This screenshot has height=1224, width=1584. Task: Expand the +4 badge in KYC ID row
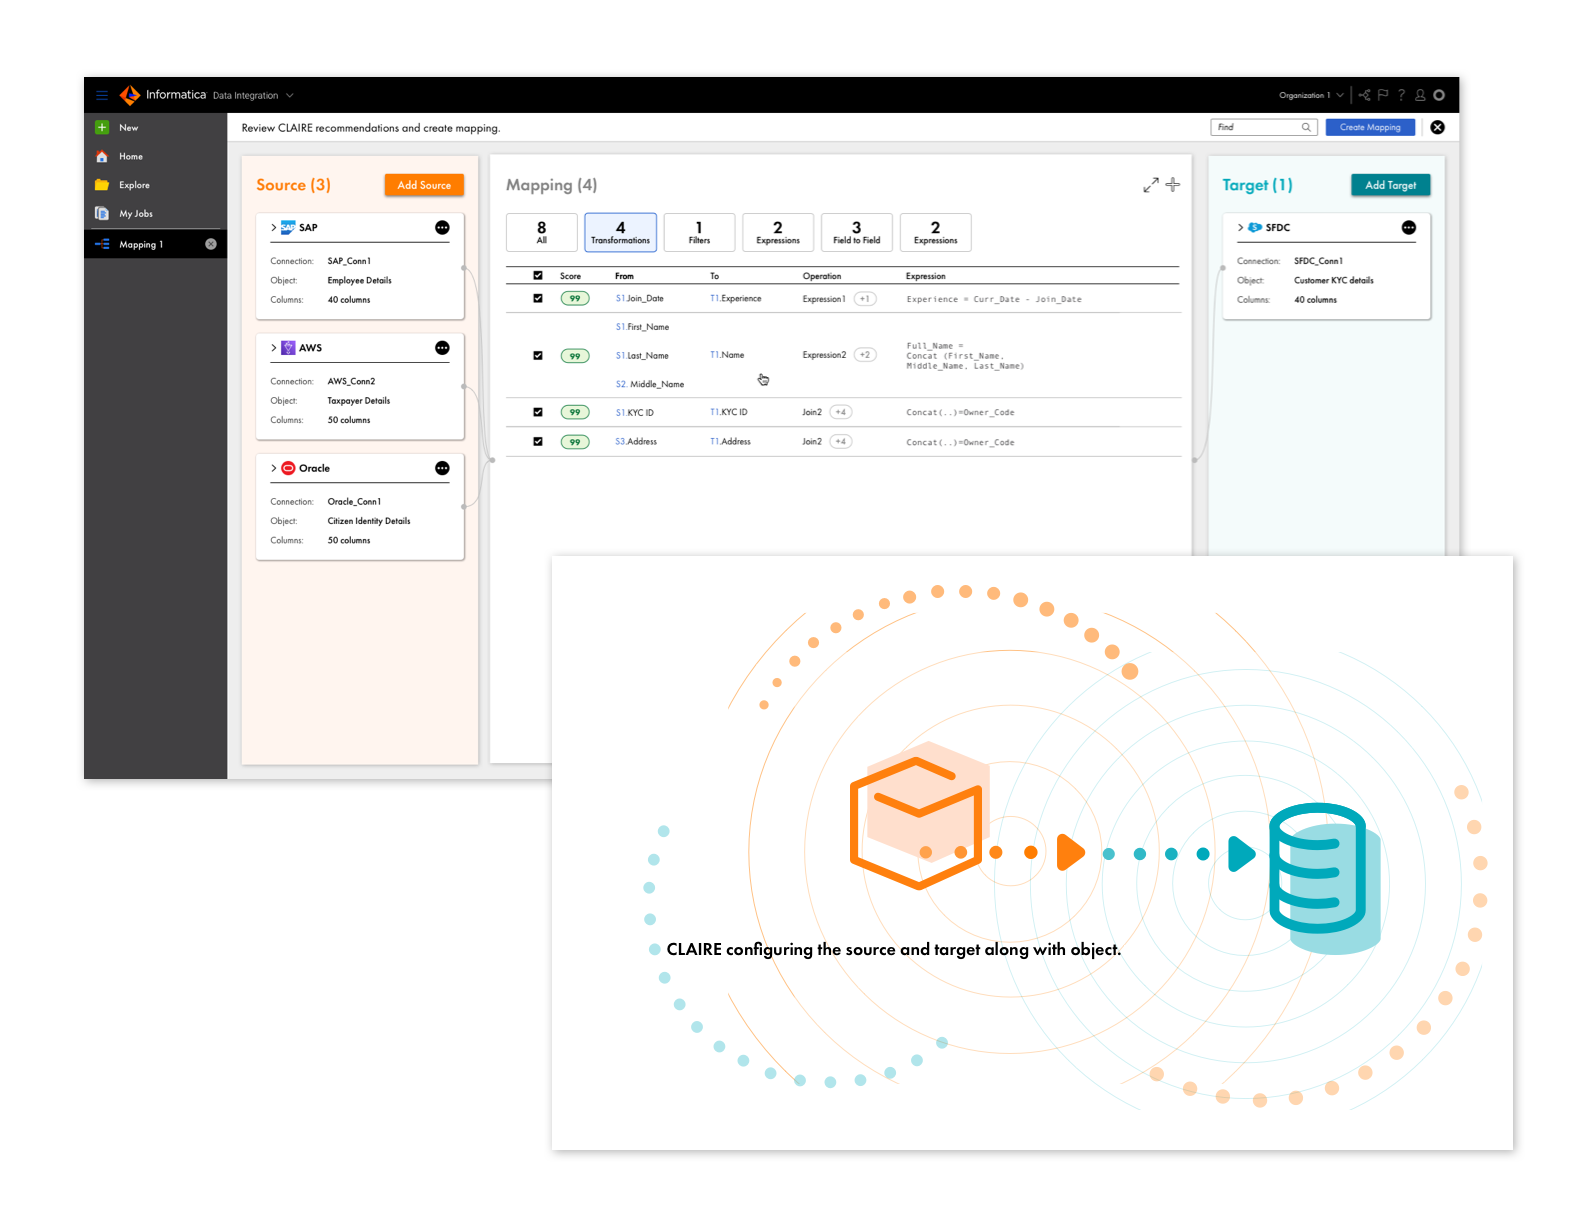tap(841, 412)
